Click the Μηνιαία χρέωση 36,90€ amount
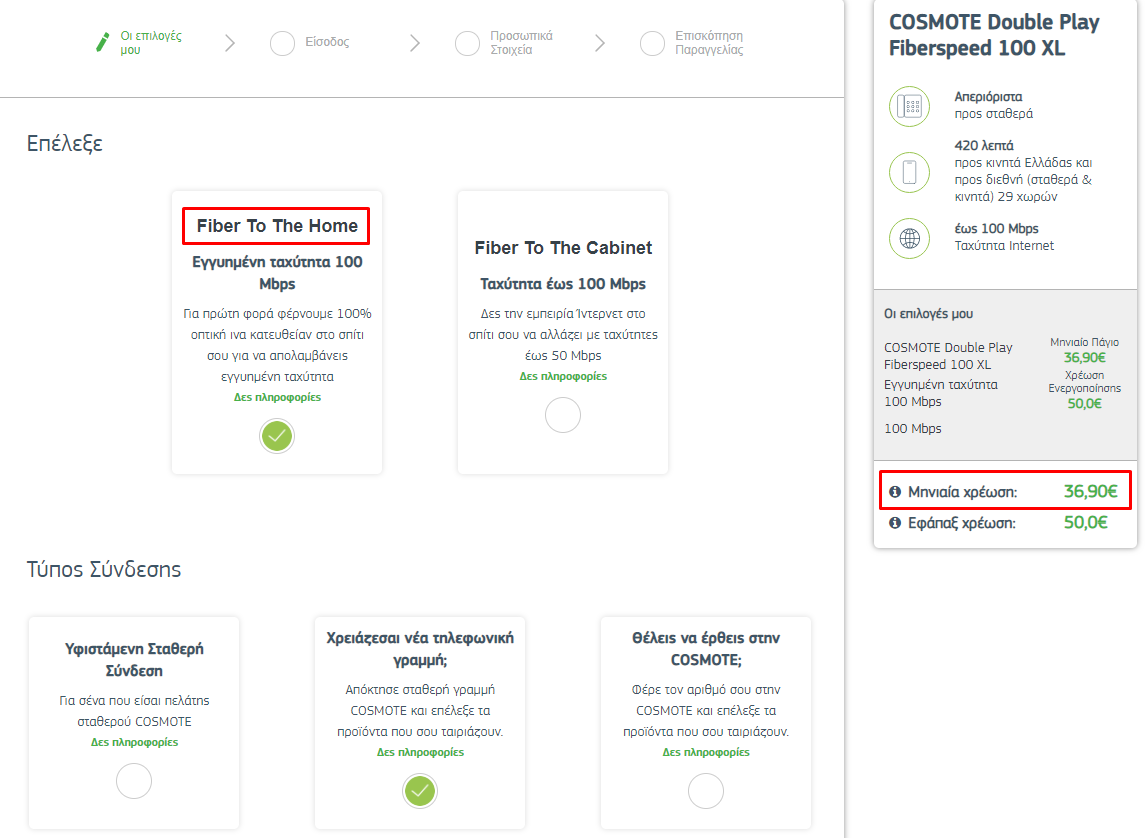Screen dimensions: 1146x838 tap(1090, 492)
